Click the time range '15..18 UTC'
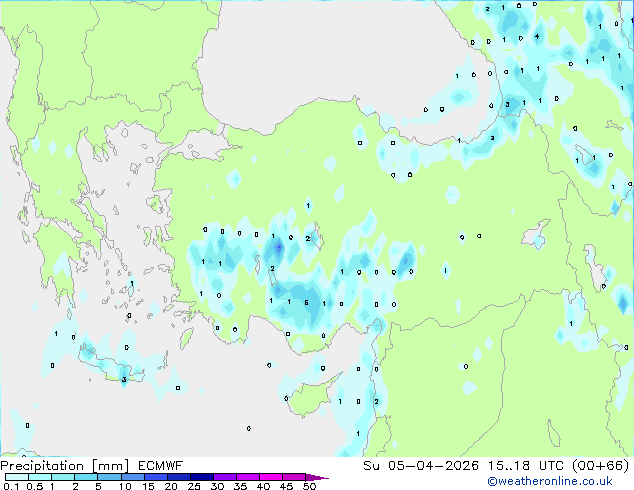 point(526,466)
